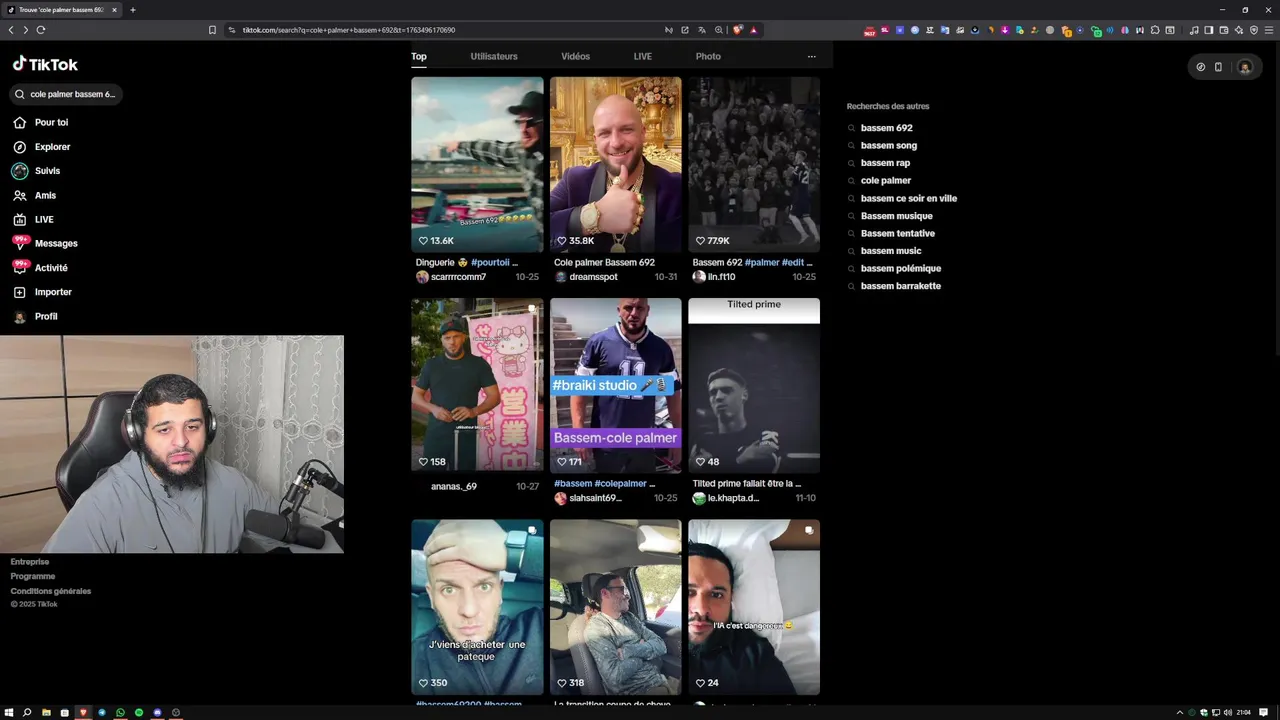Switch to the Utilisateurs tab

pos(494,56)
